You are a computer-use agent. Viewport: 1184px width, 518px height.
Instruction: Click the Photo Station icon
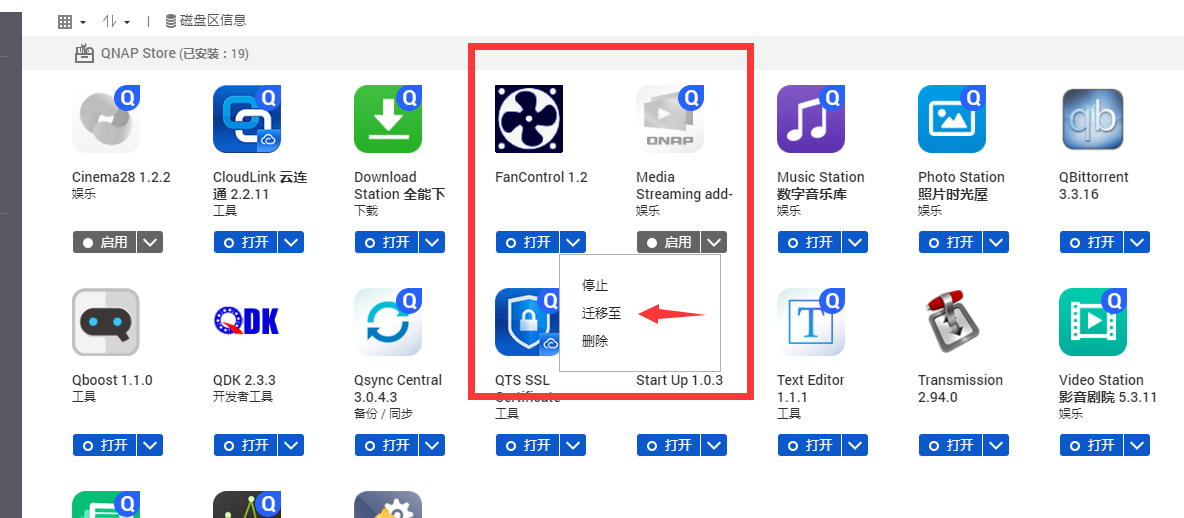pyautogui.click(x=952, y=119)
